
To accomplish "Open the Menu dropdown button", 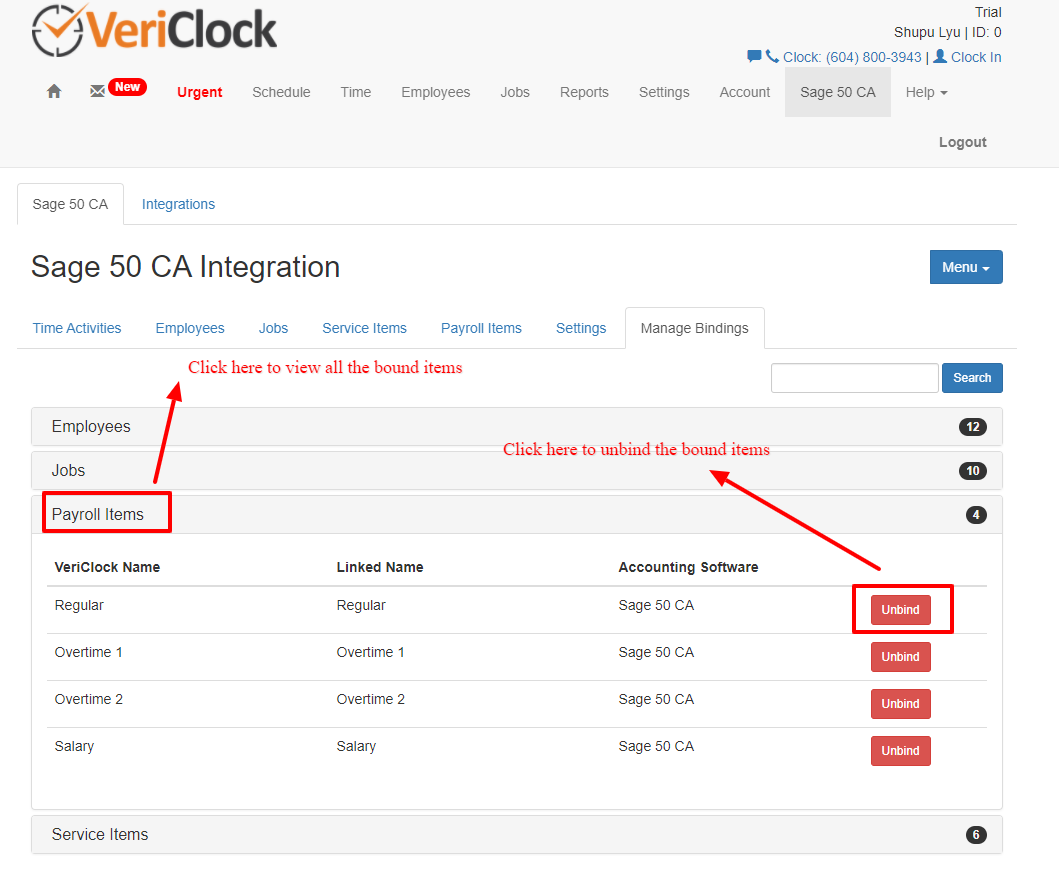I will 966,267.
